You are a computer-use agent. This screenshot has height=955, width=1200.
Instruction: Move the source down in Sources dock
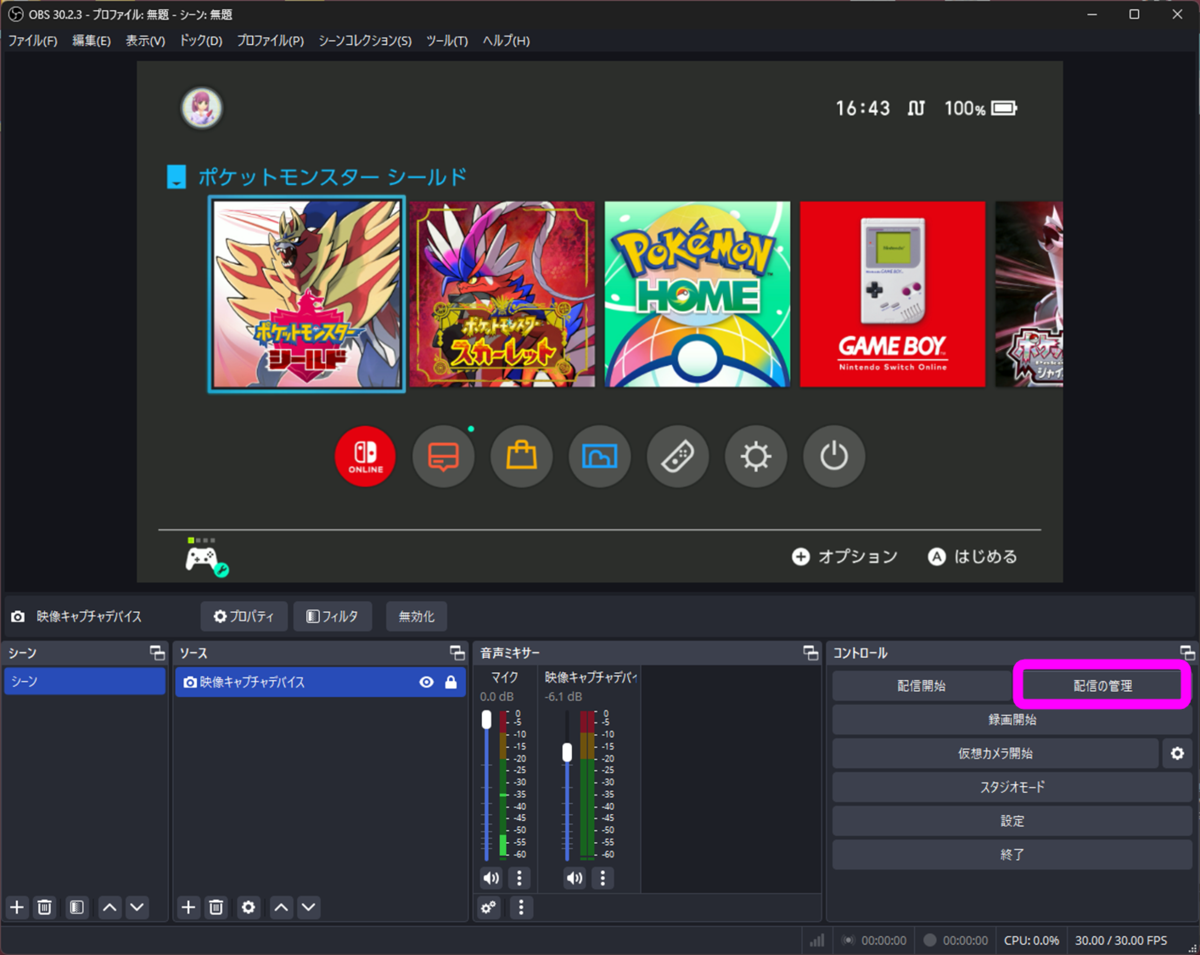pyautogui.click(x=309, y=907)
